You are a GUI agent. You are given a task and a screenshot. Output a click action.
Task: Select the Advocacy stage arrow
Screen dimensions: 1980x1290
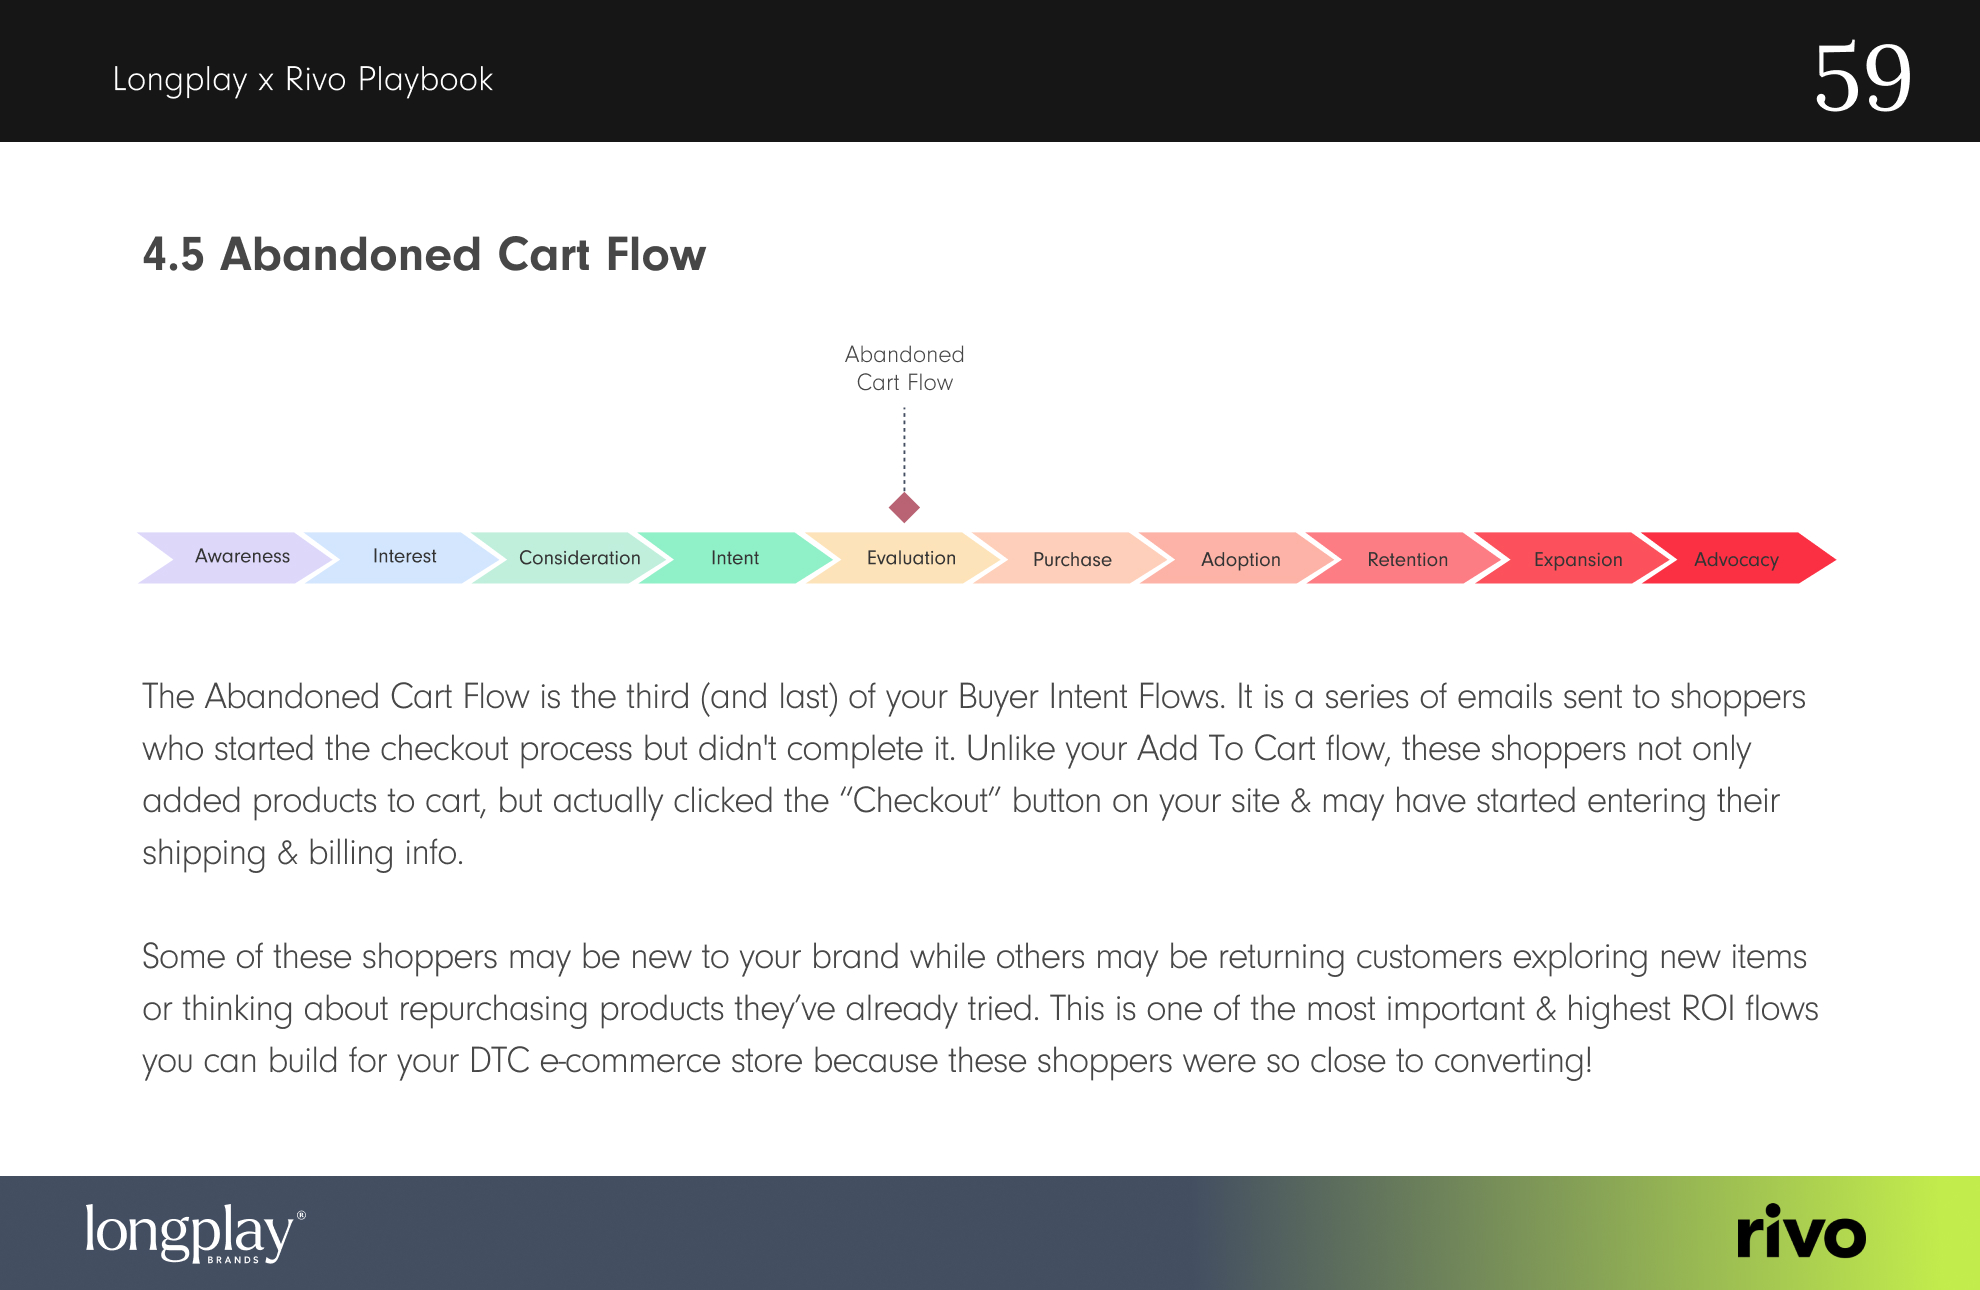pyautogui.click(x=1738, y=558)
